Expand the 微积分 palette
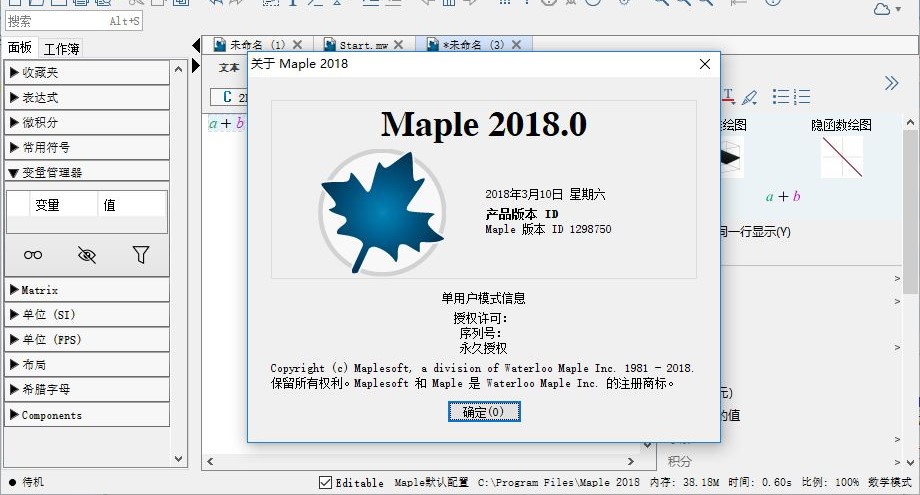 (87, 123)
